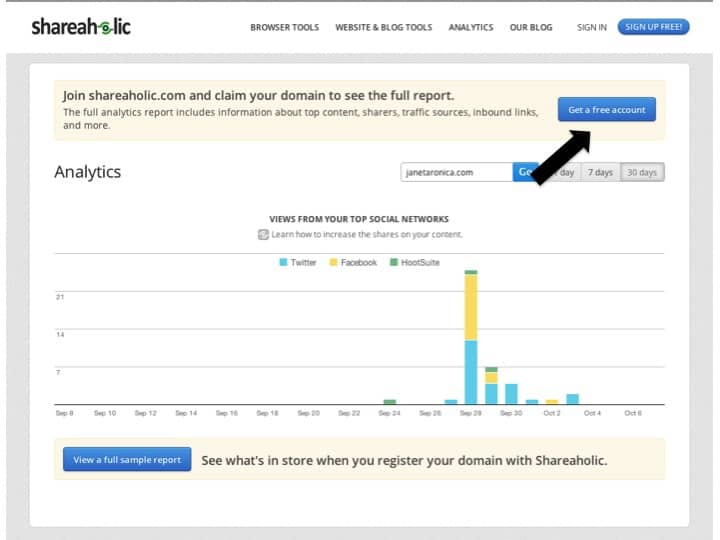Open Website & Blog Tools menu

pyautogui.click(x=383, y=28)
